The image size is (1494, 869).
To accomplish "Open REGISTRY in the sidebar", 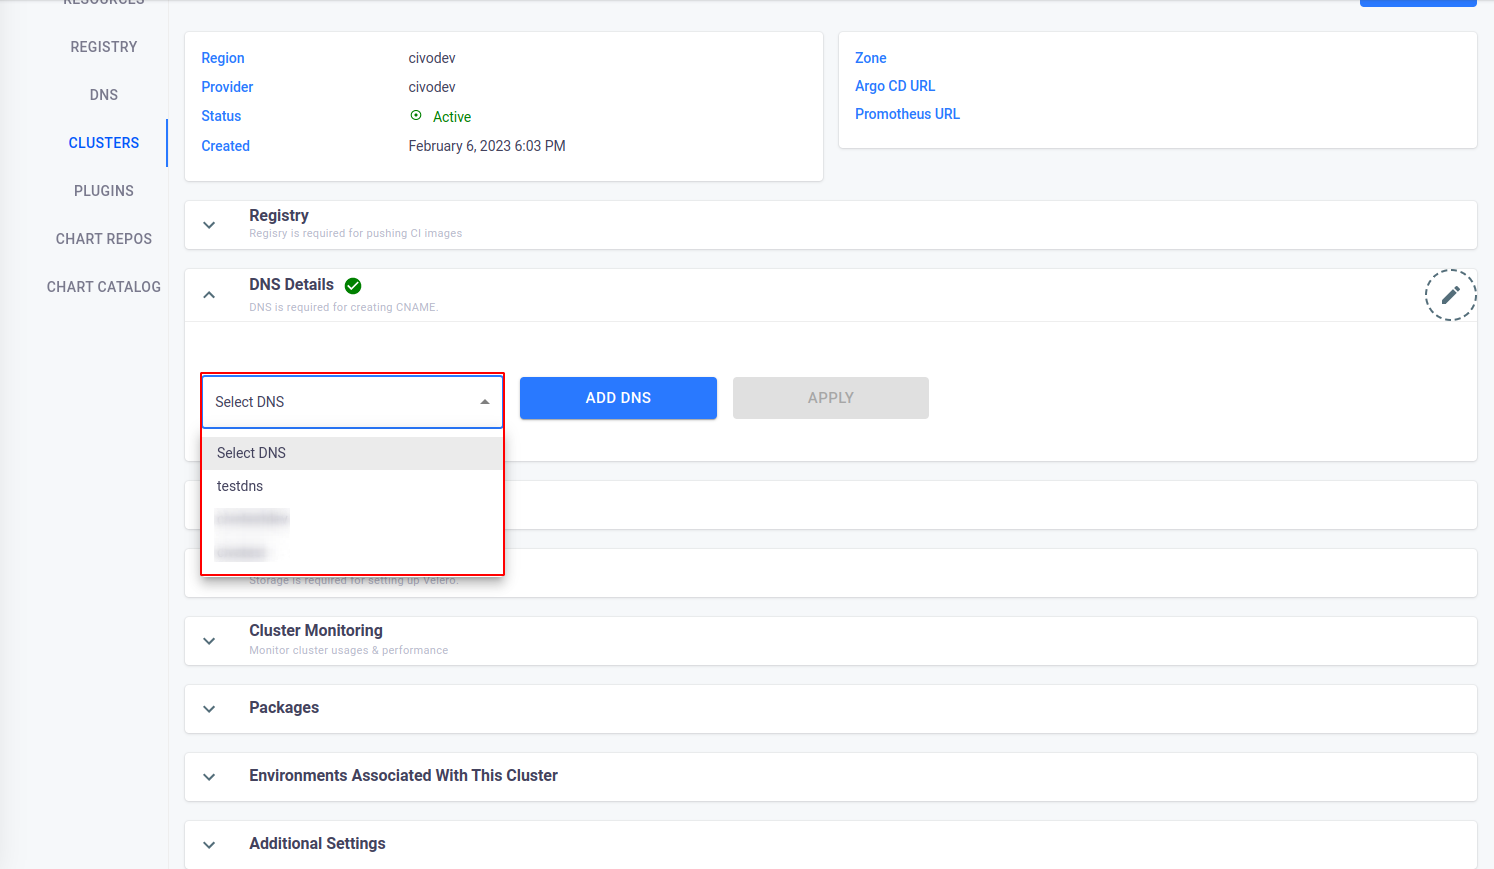I will [104, 47].
